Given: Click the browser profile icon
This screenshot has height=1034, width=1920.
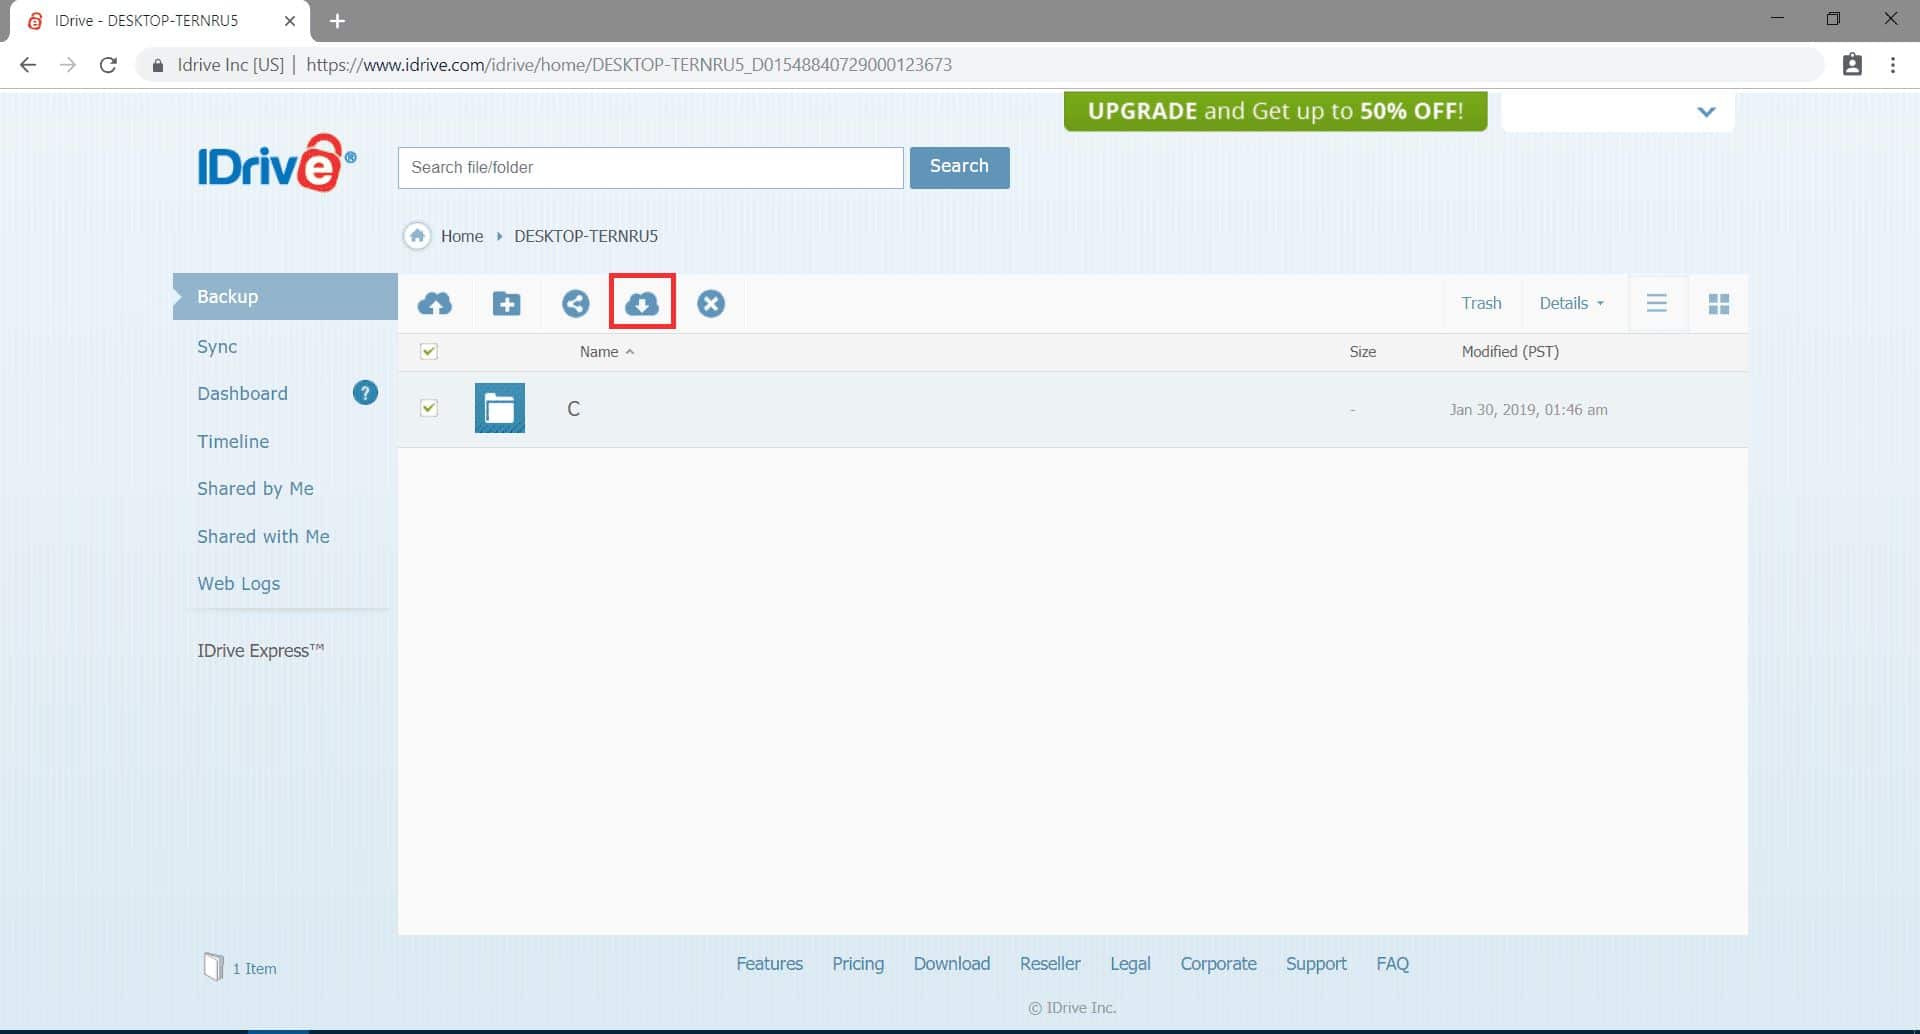Looking at the screenshot, I should [x=1852, y=65].
